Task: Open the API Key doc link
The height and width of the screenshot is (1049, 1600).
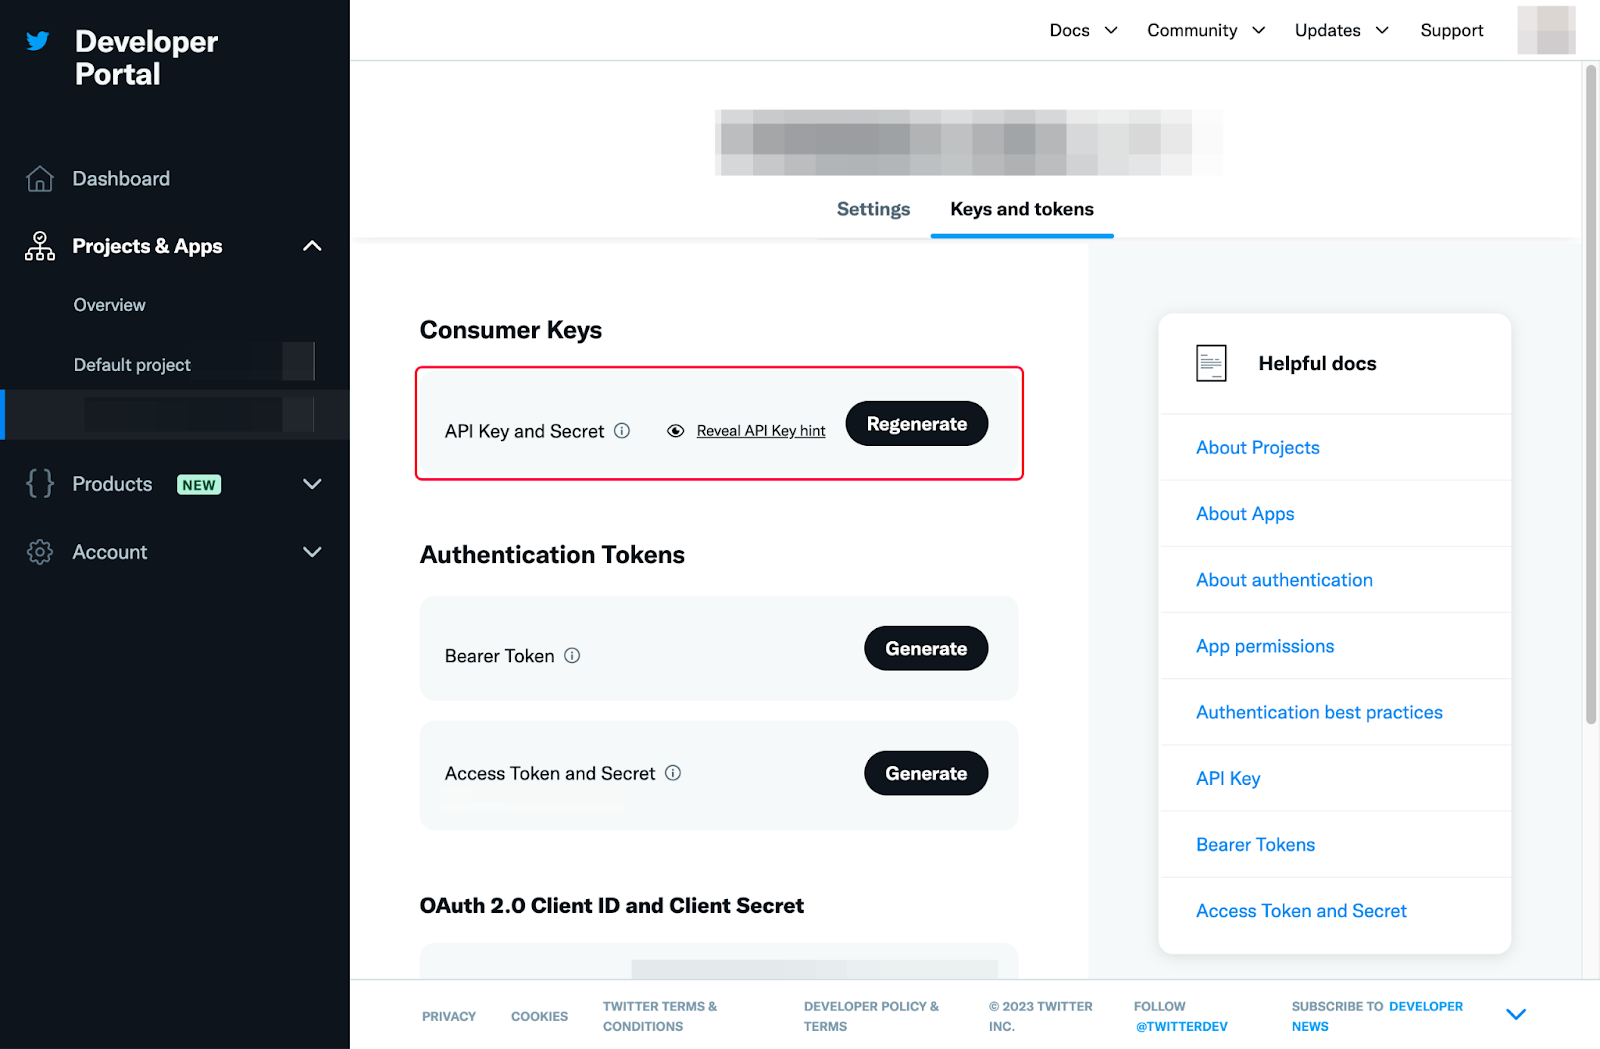Action: (x=1228, y=778)
